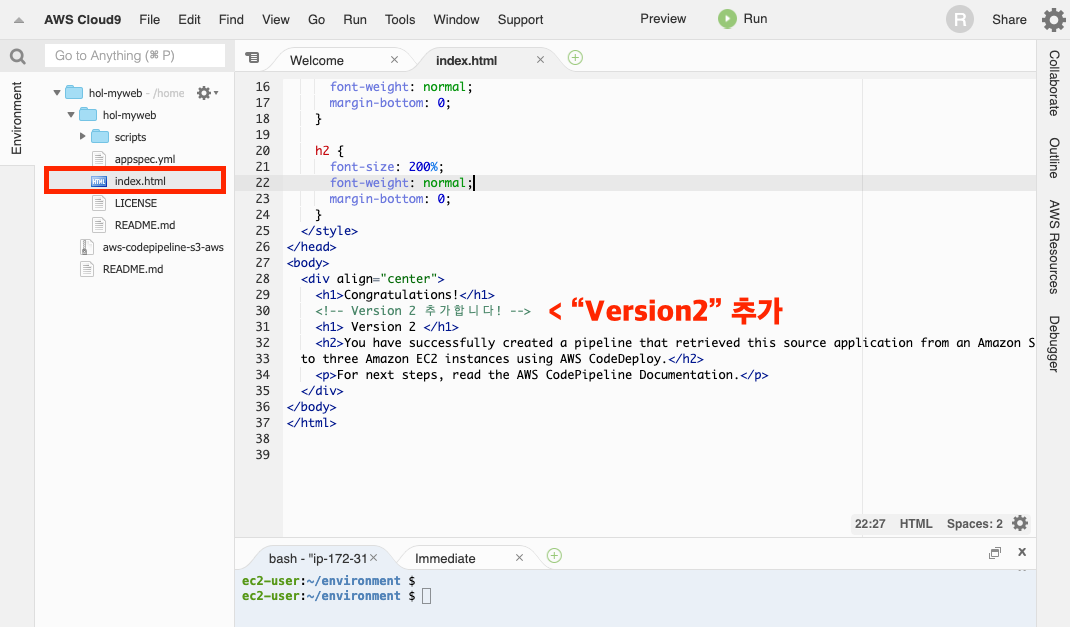Click the terminal command prompt area
This screenshot has height=627, width=1070.
(x=635, y=596)
